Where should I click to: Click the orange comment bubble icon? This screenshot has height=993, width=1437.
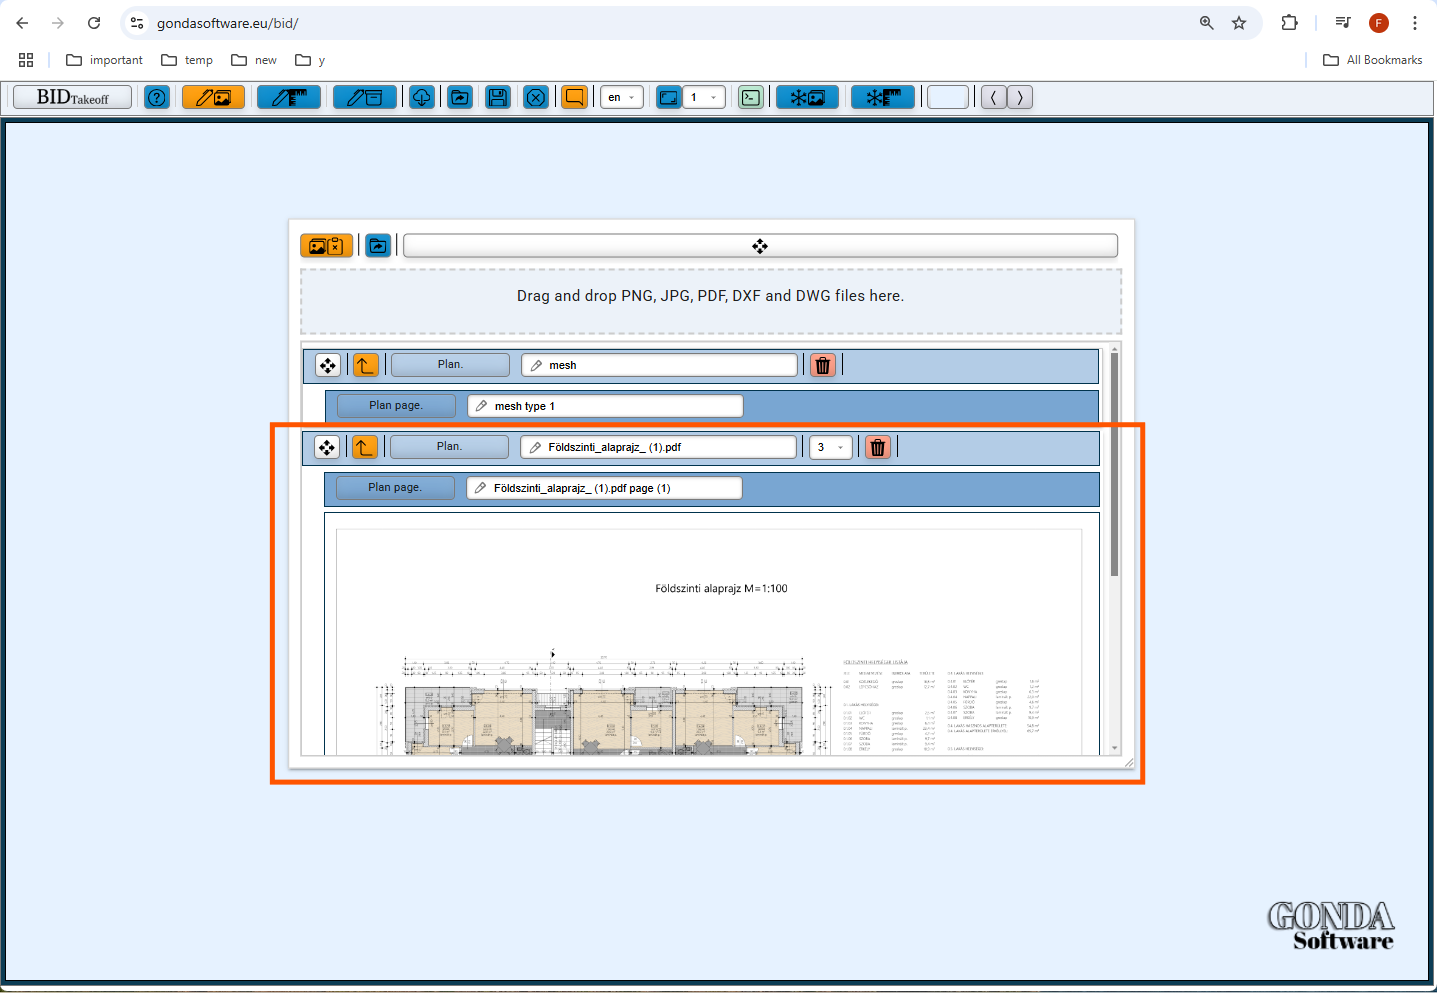[574, 97]
